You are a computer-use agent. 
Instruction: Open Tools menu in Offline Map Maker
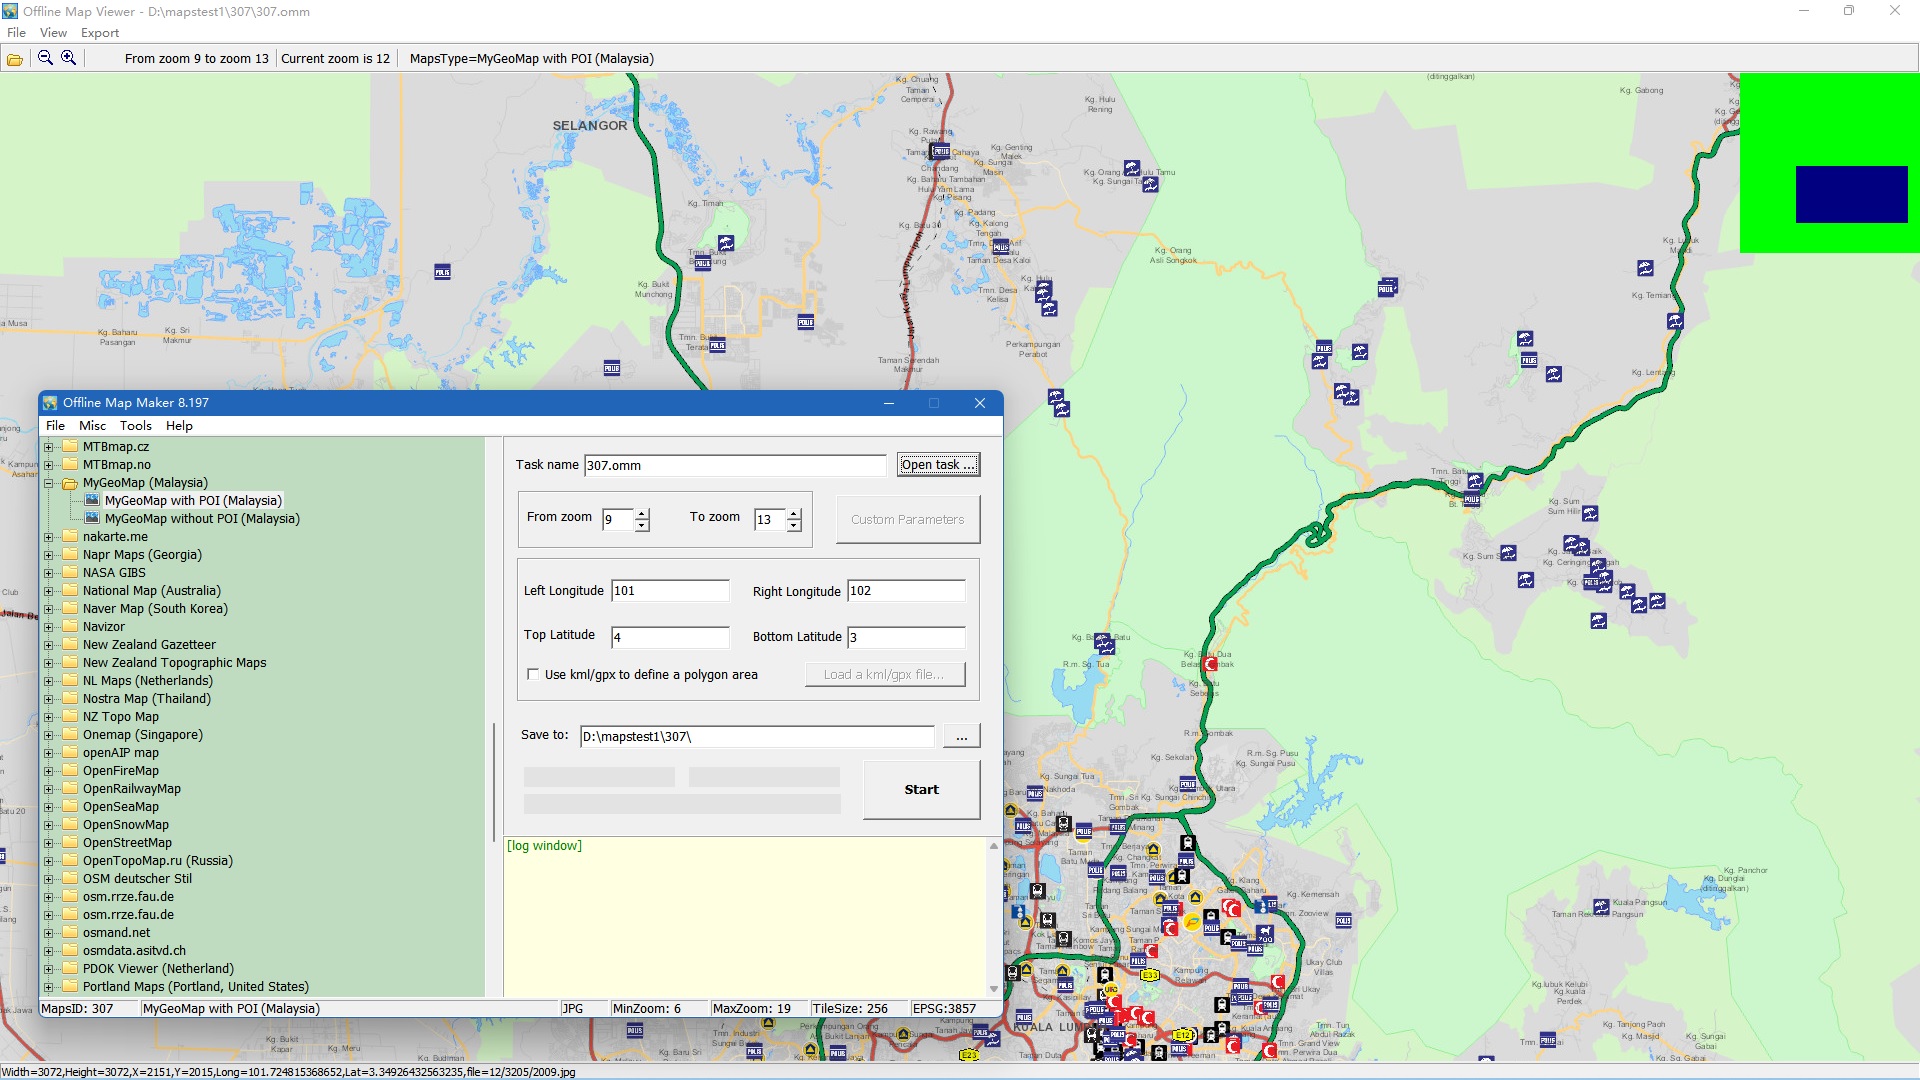coord(135,425)
